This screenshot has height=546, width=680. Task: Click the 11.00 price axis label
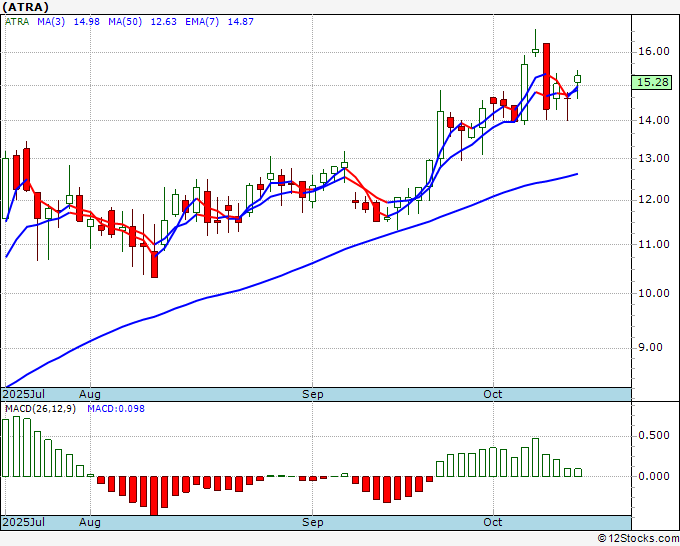pos(654,244)
